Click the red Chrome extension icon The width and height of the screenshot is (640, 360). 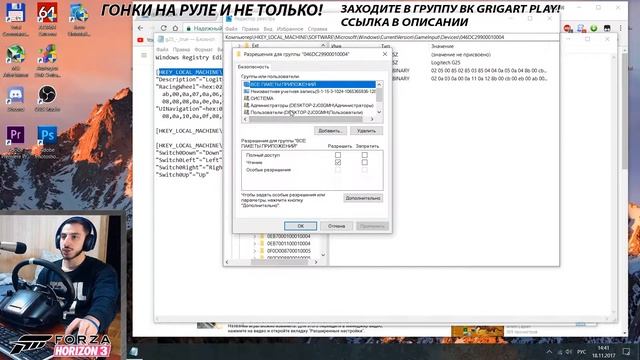[567, 28]
